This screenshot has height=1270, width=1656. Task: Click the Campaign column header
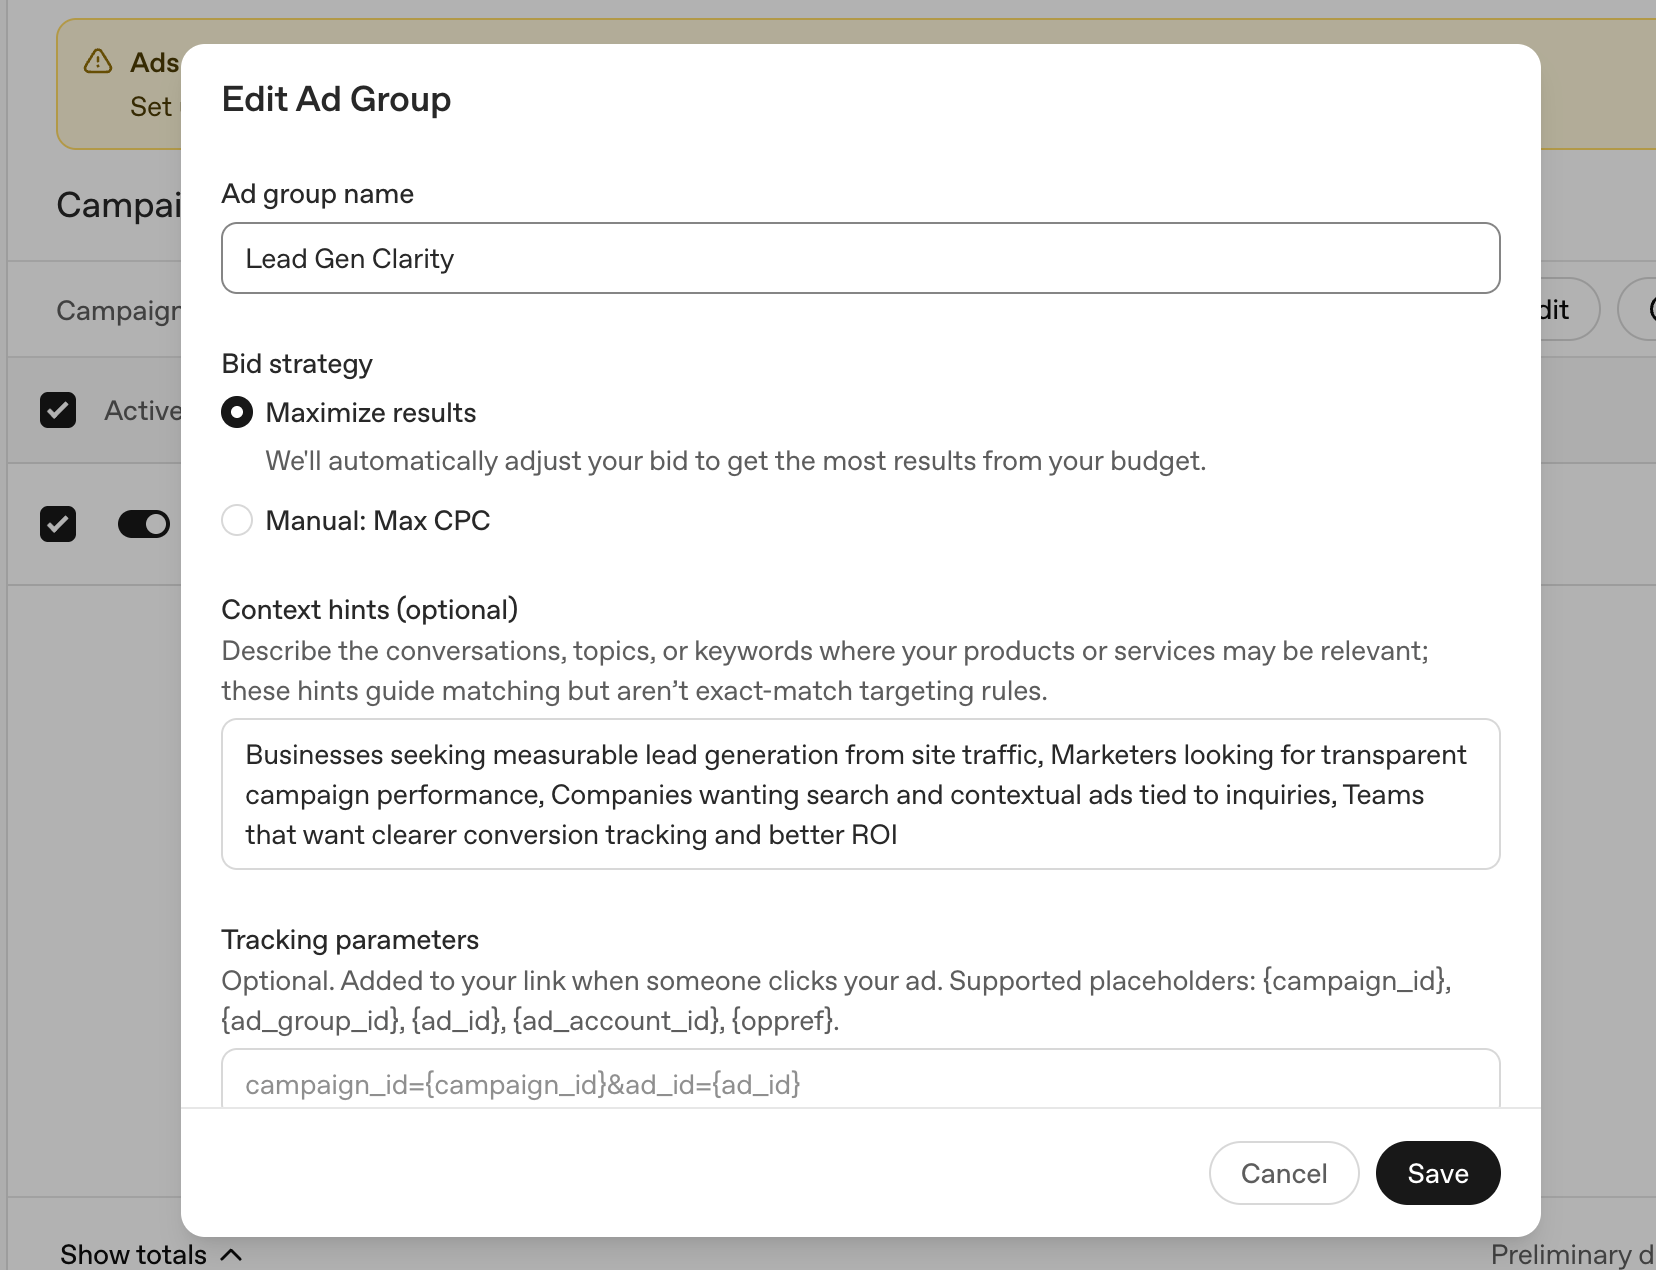tap(118, 310)
